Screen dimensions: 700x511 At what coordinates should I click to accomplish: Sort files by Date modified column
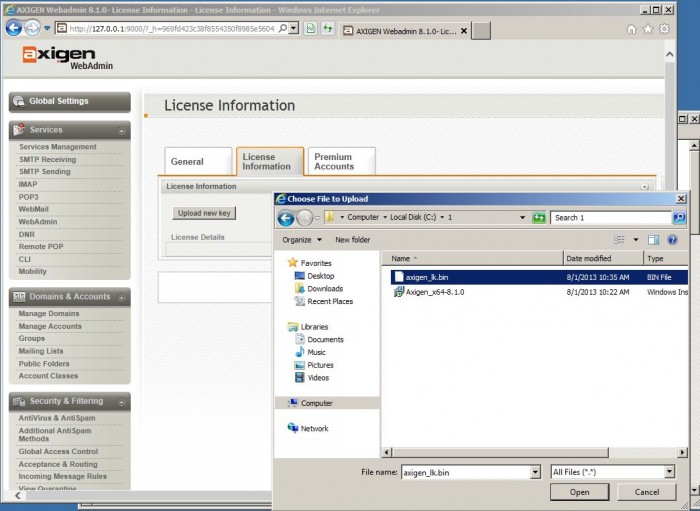click(604, 258)
